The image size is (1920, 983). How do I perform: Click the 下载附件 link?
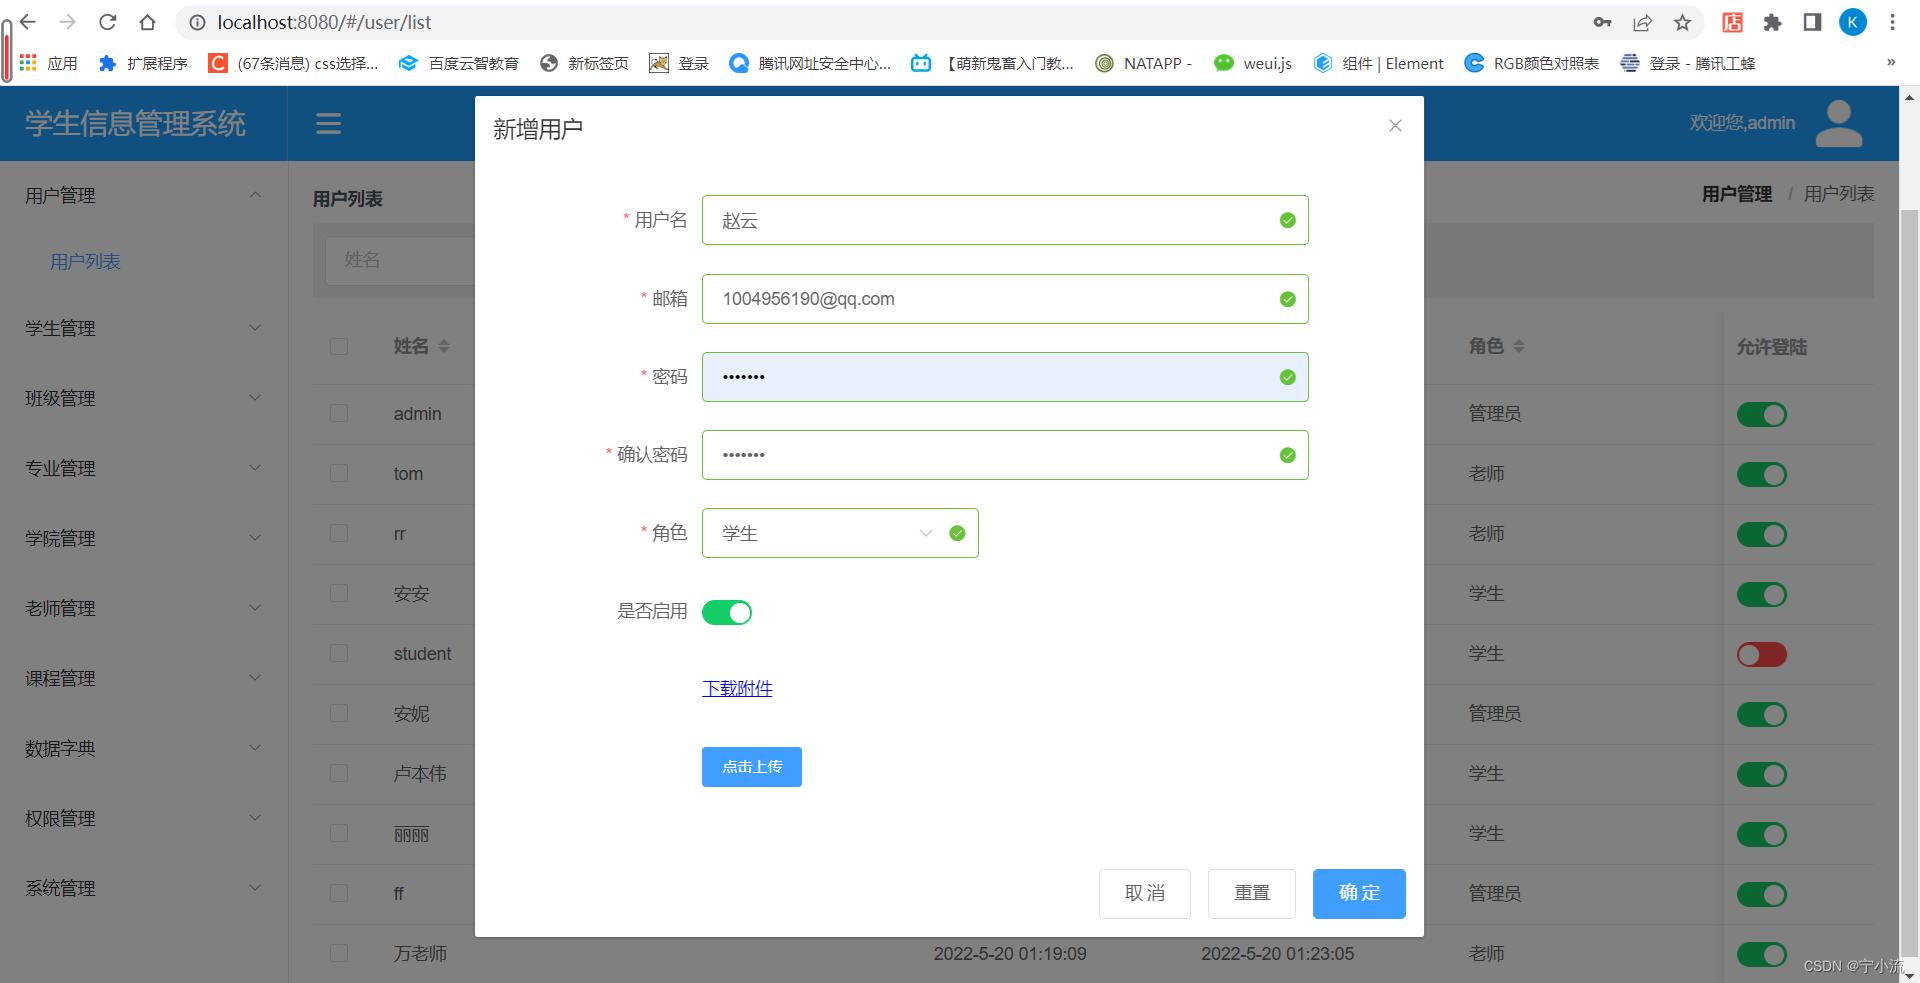point(737,688)
